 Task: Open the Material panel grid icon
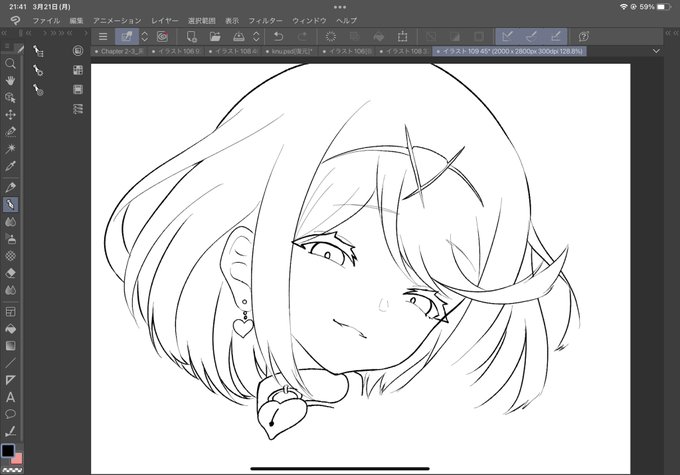point(78,70)
